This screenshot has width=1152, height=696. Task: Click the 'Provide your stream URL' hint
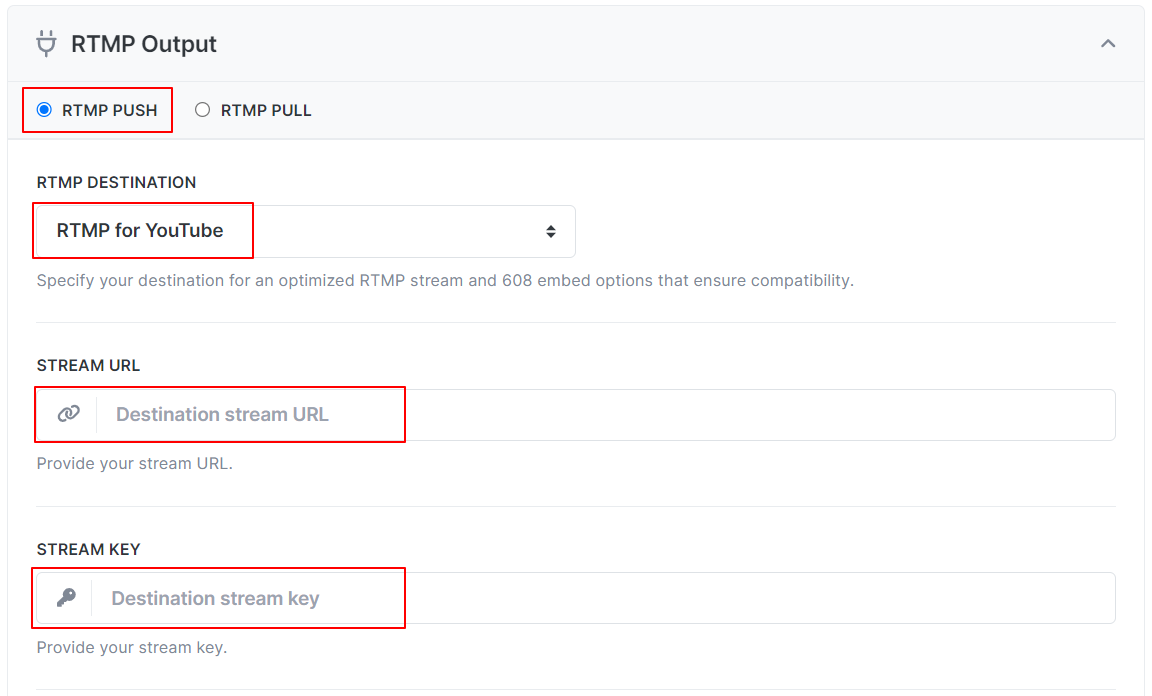coord(134,464)
